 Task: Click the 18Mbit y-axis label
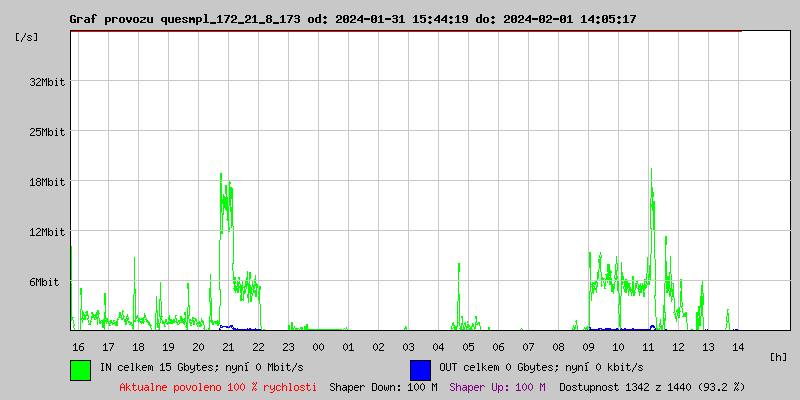47,182
